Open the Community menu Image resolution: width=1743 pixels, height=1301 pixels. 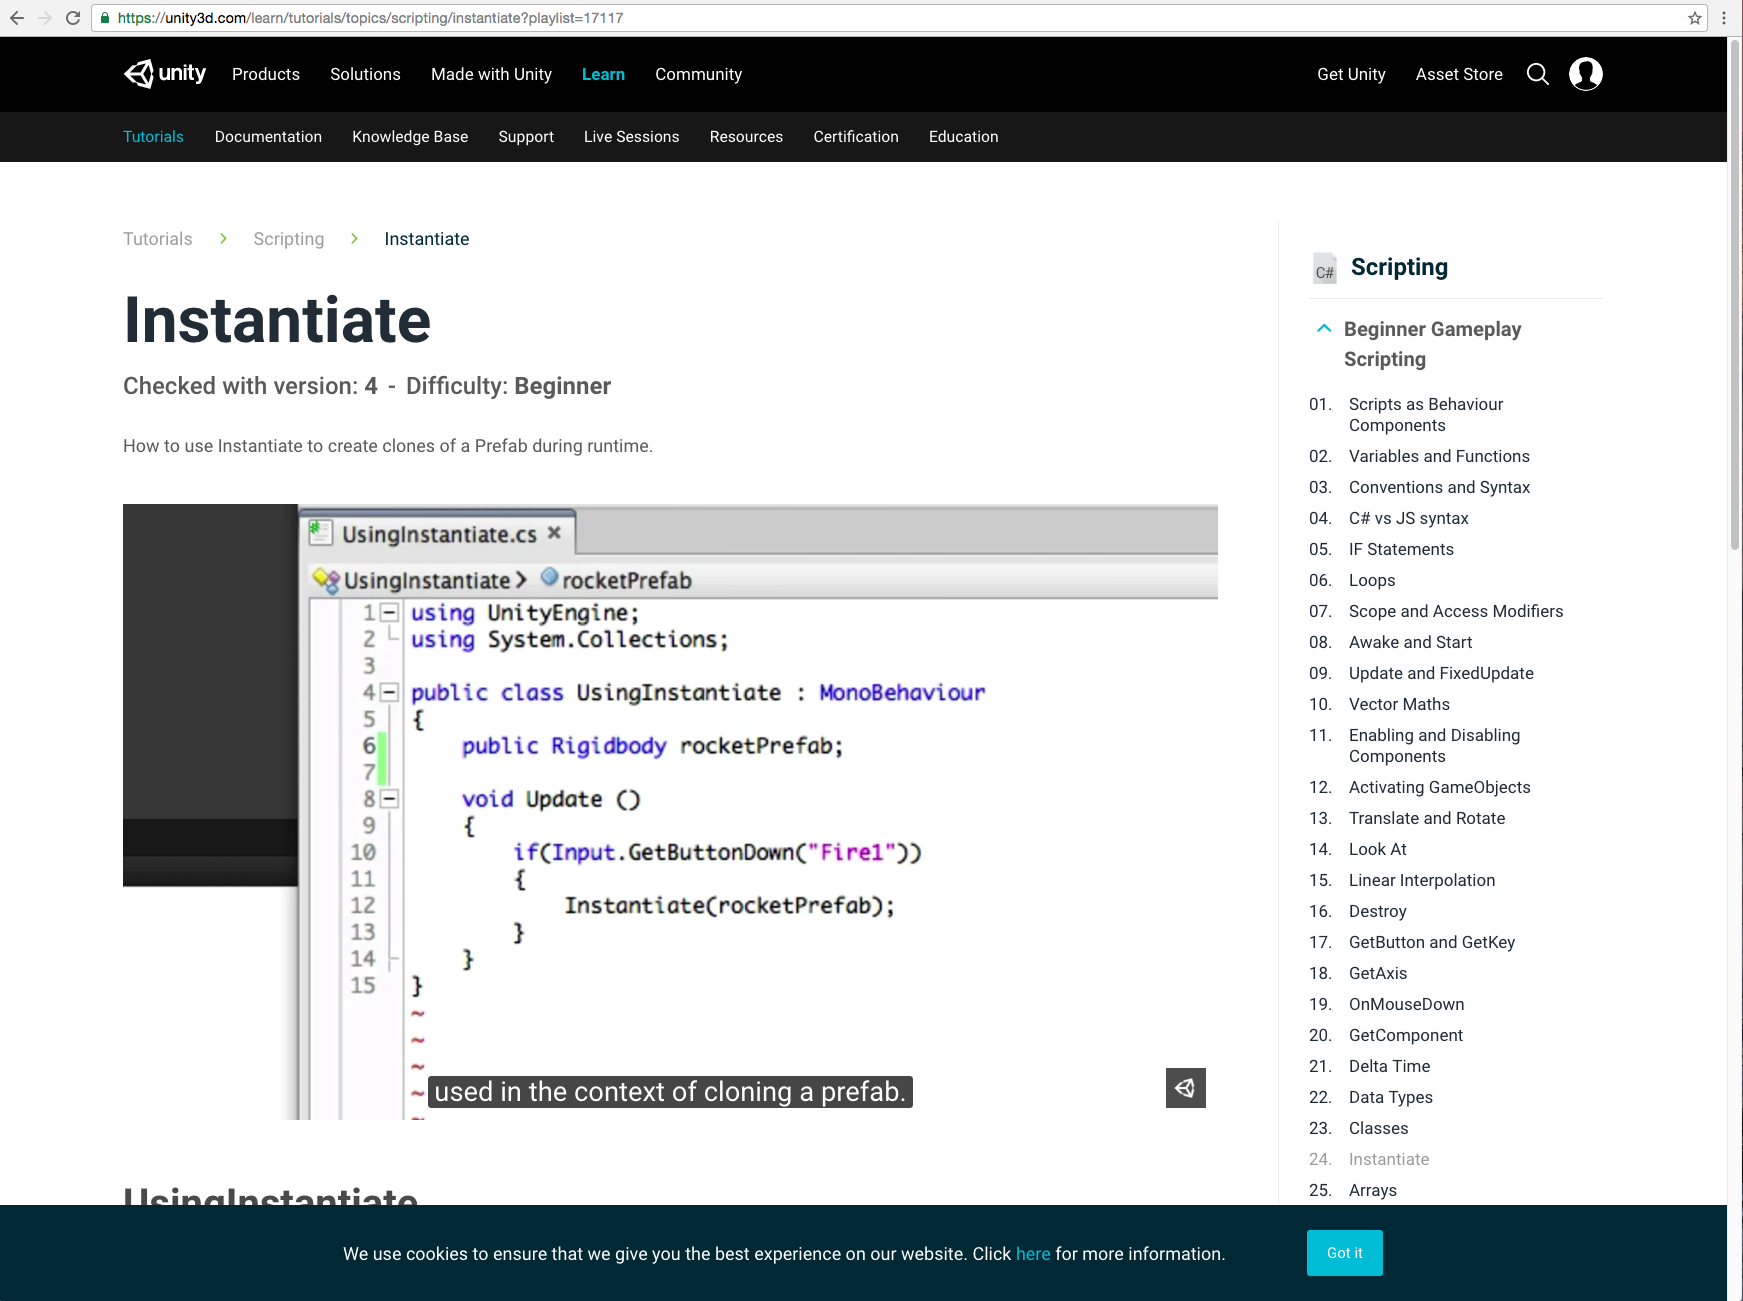point(698,74)
